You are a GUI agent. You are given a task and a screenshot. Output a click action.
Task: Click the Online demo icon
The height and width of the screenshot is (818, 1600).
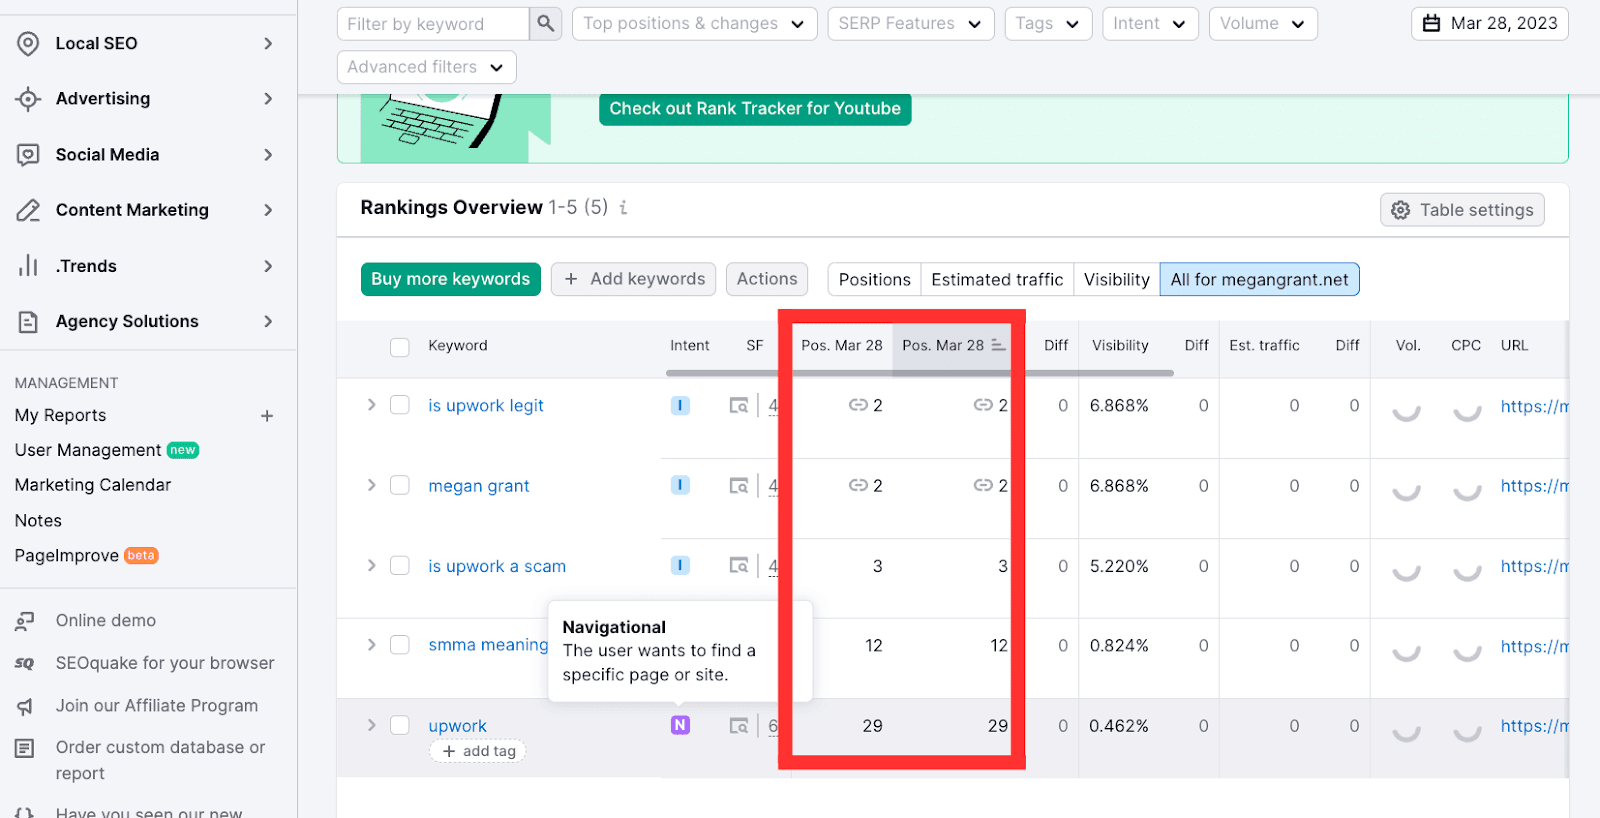[25, 621]
